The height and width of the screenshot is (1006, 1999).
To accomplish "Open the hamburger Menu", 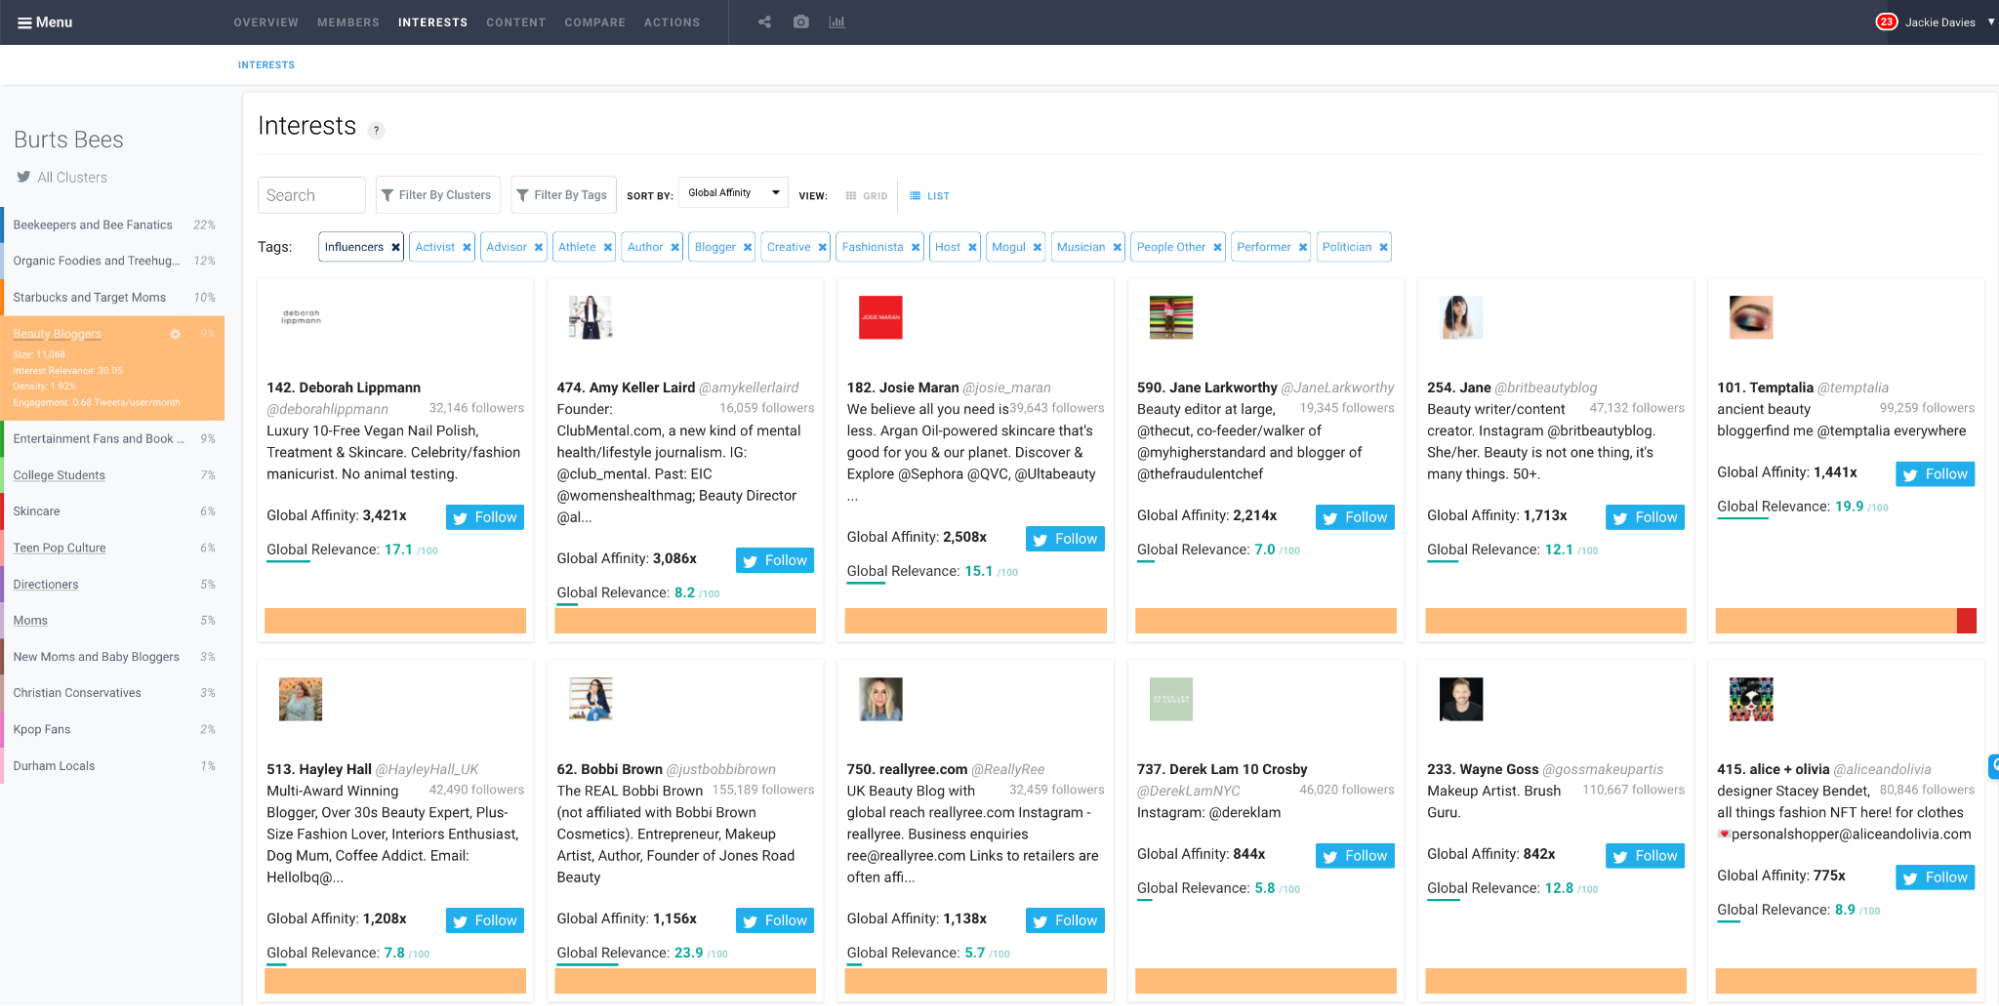I will pos(45,22).
